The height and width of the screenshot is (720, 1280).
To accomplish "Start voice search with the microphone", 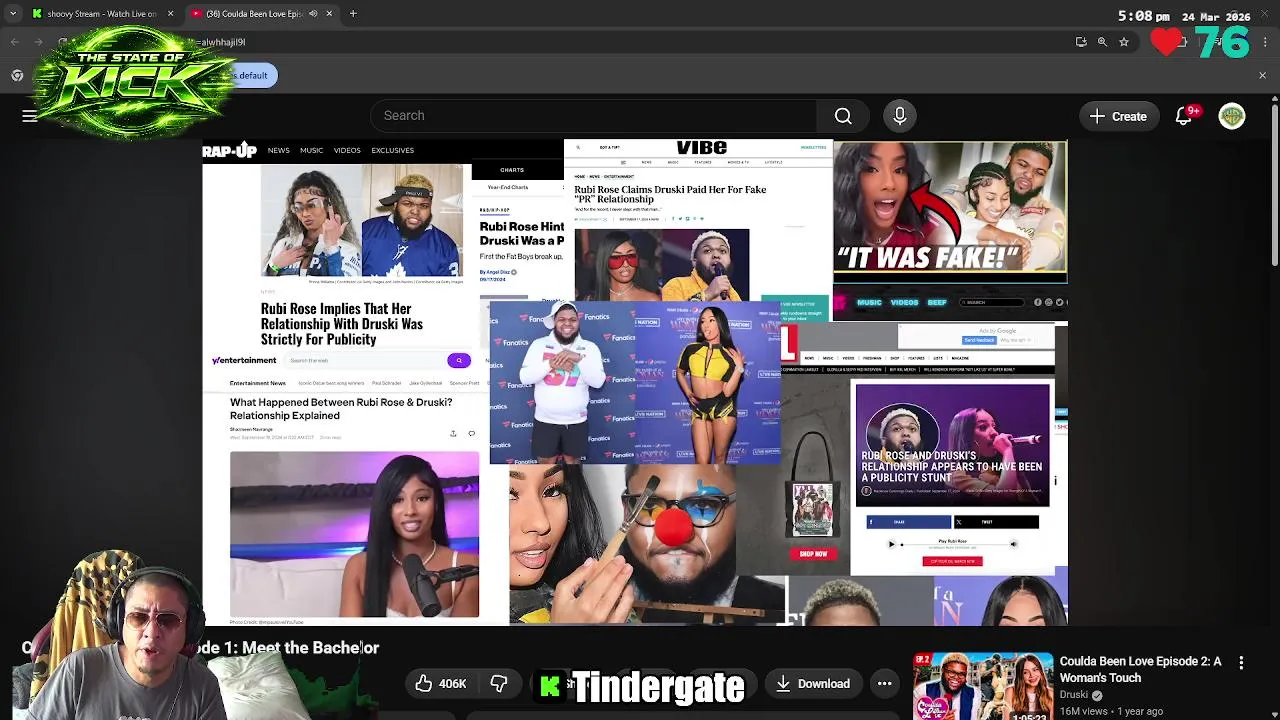I will [x=900, y=116].
